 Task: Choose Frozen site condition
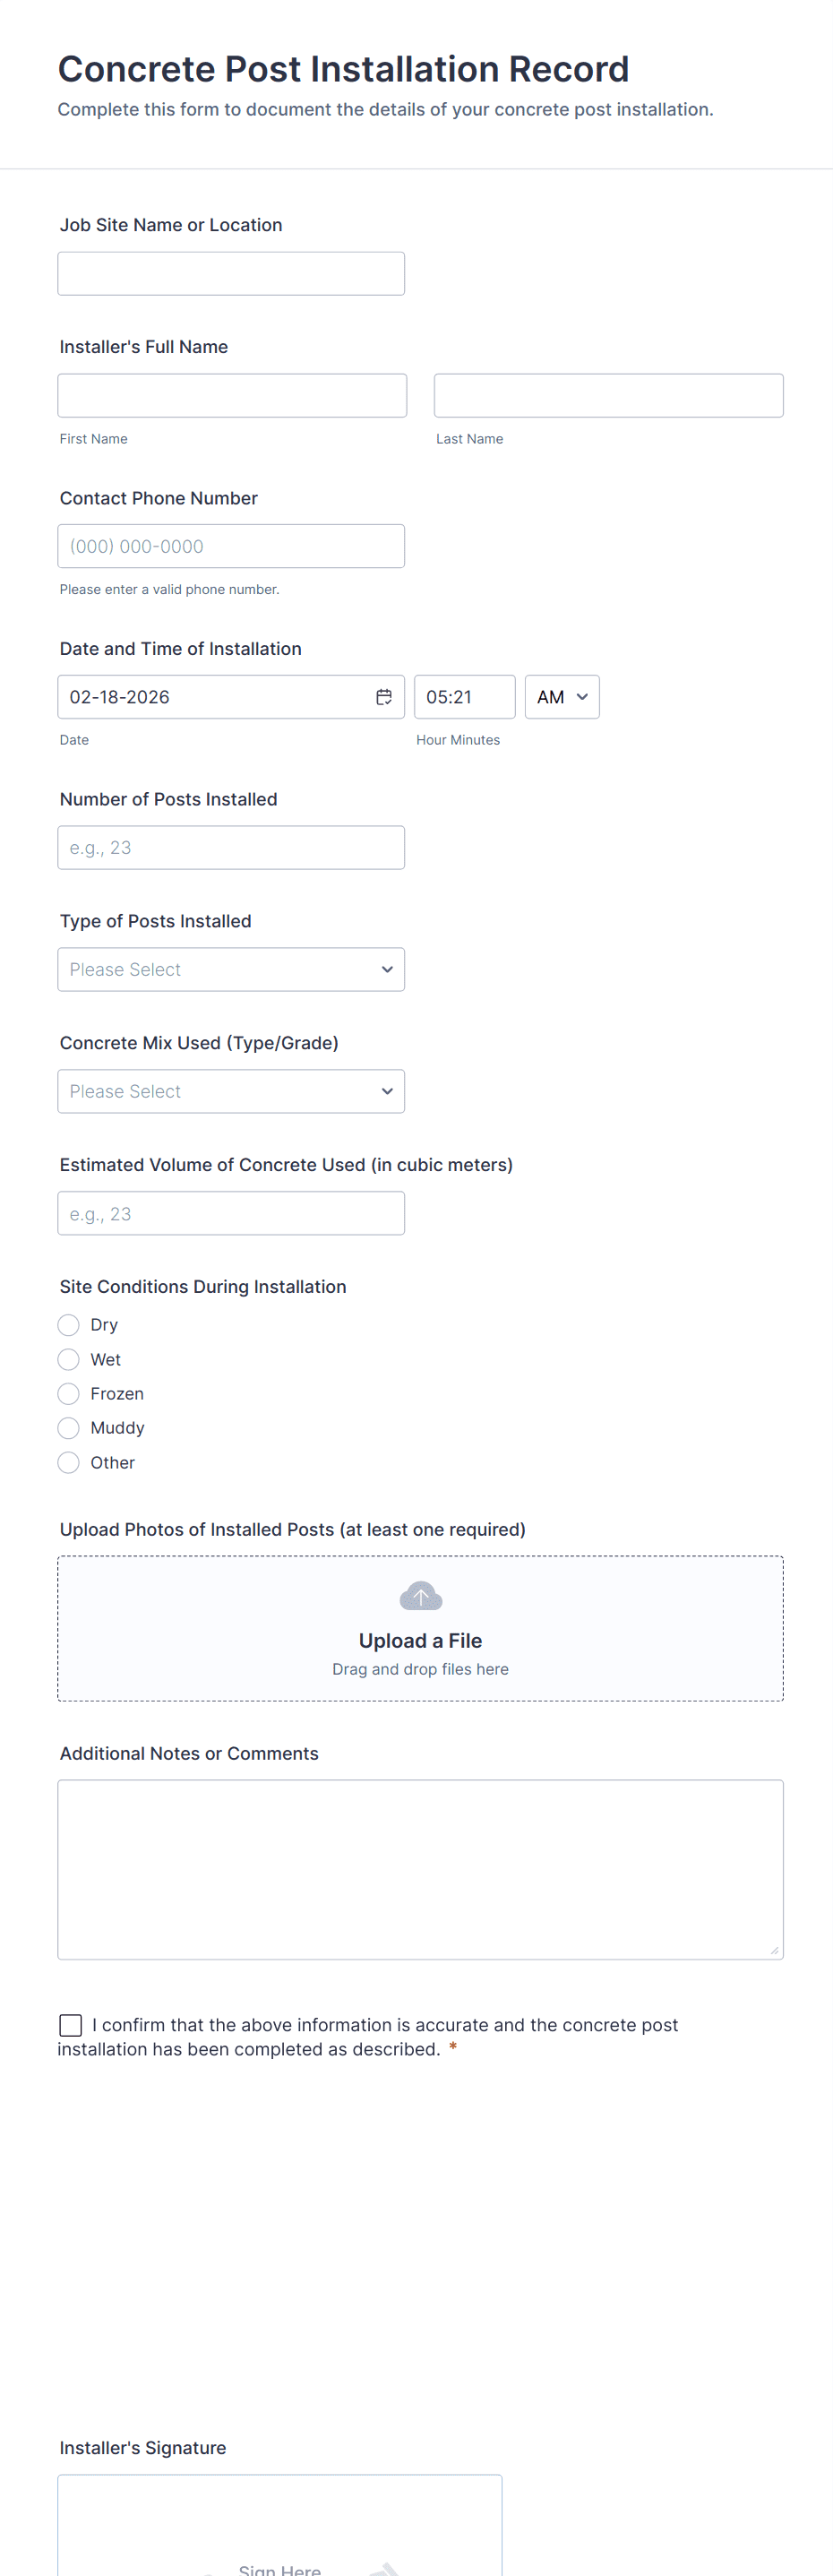click(x=69, y=1393)
